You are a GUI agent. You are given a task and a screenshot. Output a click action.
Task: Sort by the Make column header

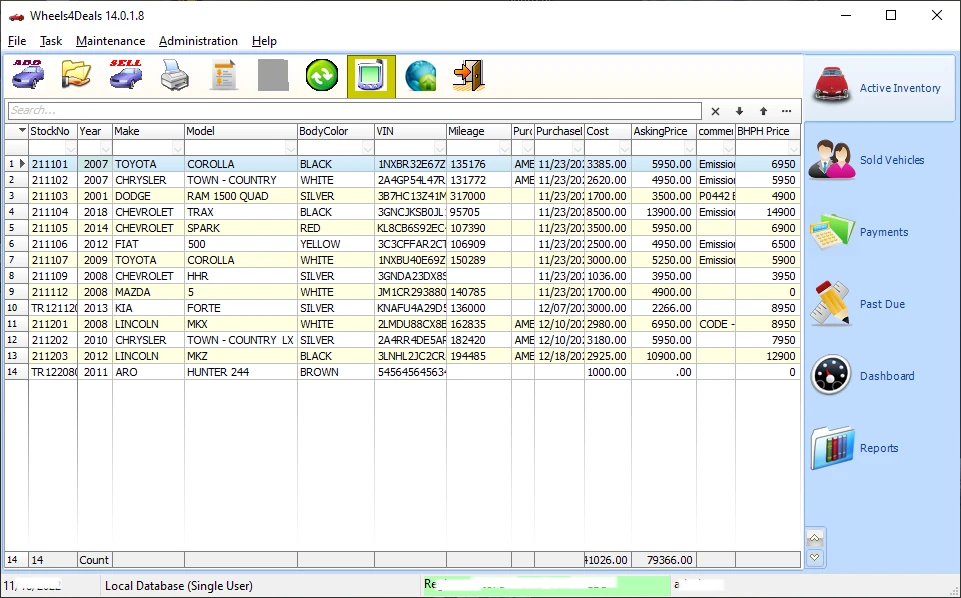click(148, 131)
